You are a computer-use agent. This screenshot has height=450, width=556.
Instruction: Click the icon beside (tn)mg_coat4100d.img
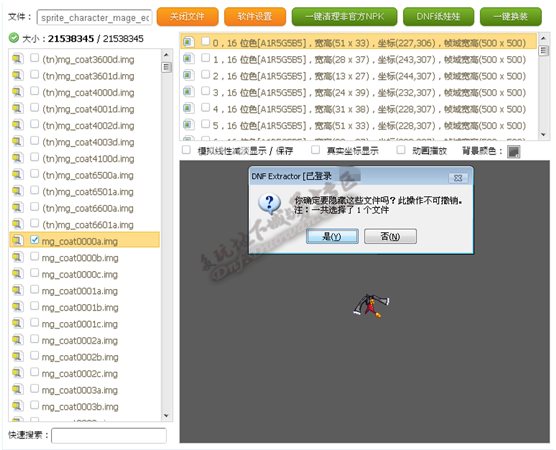(x=17, y=158)
